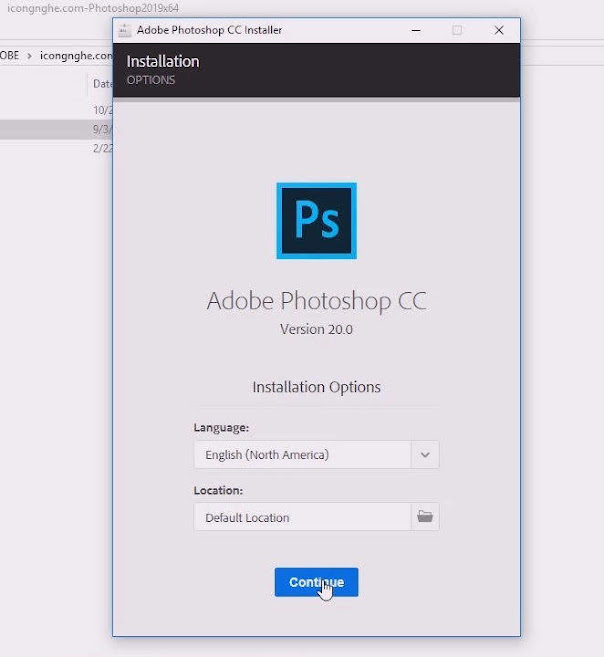Select the Explorer row dated 2/22
Screen dimensions: 604x657
[56, 148]
